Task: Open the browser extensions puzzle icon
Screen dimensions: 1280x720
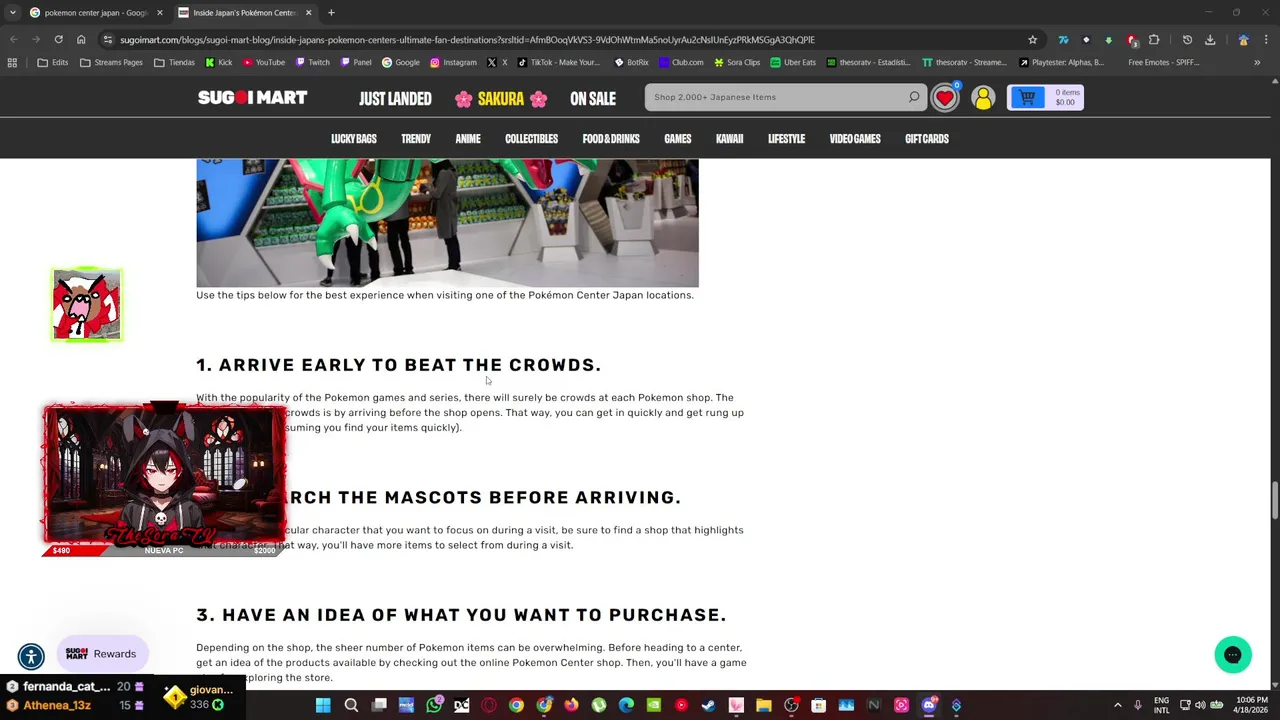Action: click(x=1154, y=40)
